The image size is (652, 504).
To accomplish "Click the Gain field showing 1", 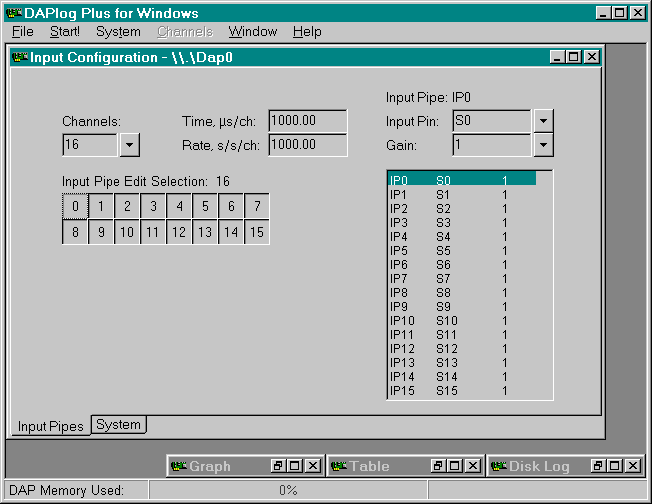I will (x=492, y=145).
